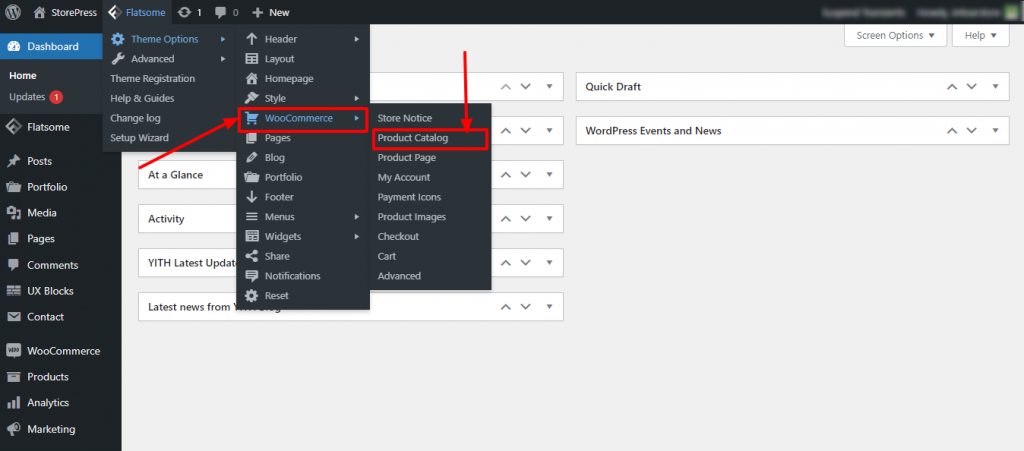The image size is (1024, 451).
Task: Open Comments in the sidebar
Action: 53,265
